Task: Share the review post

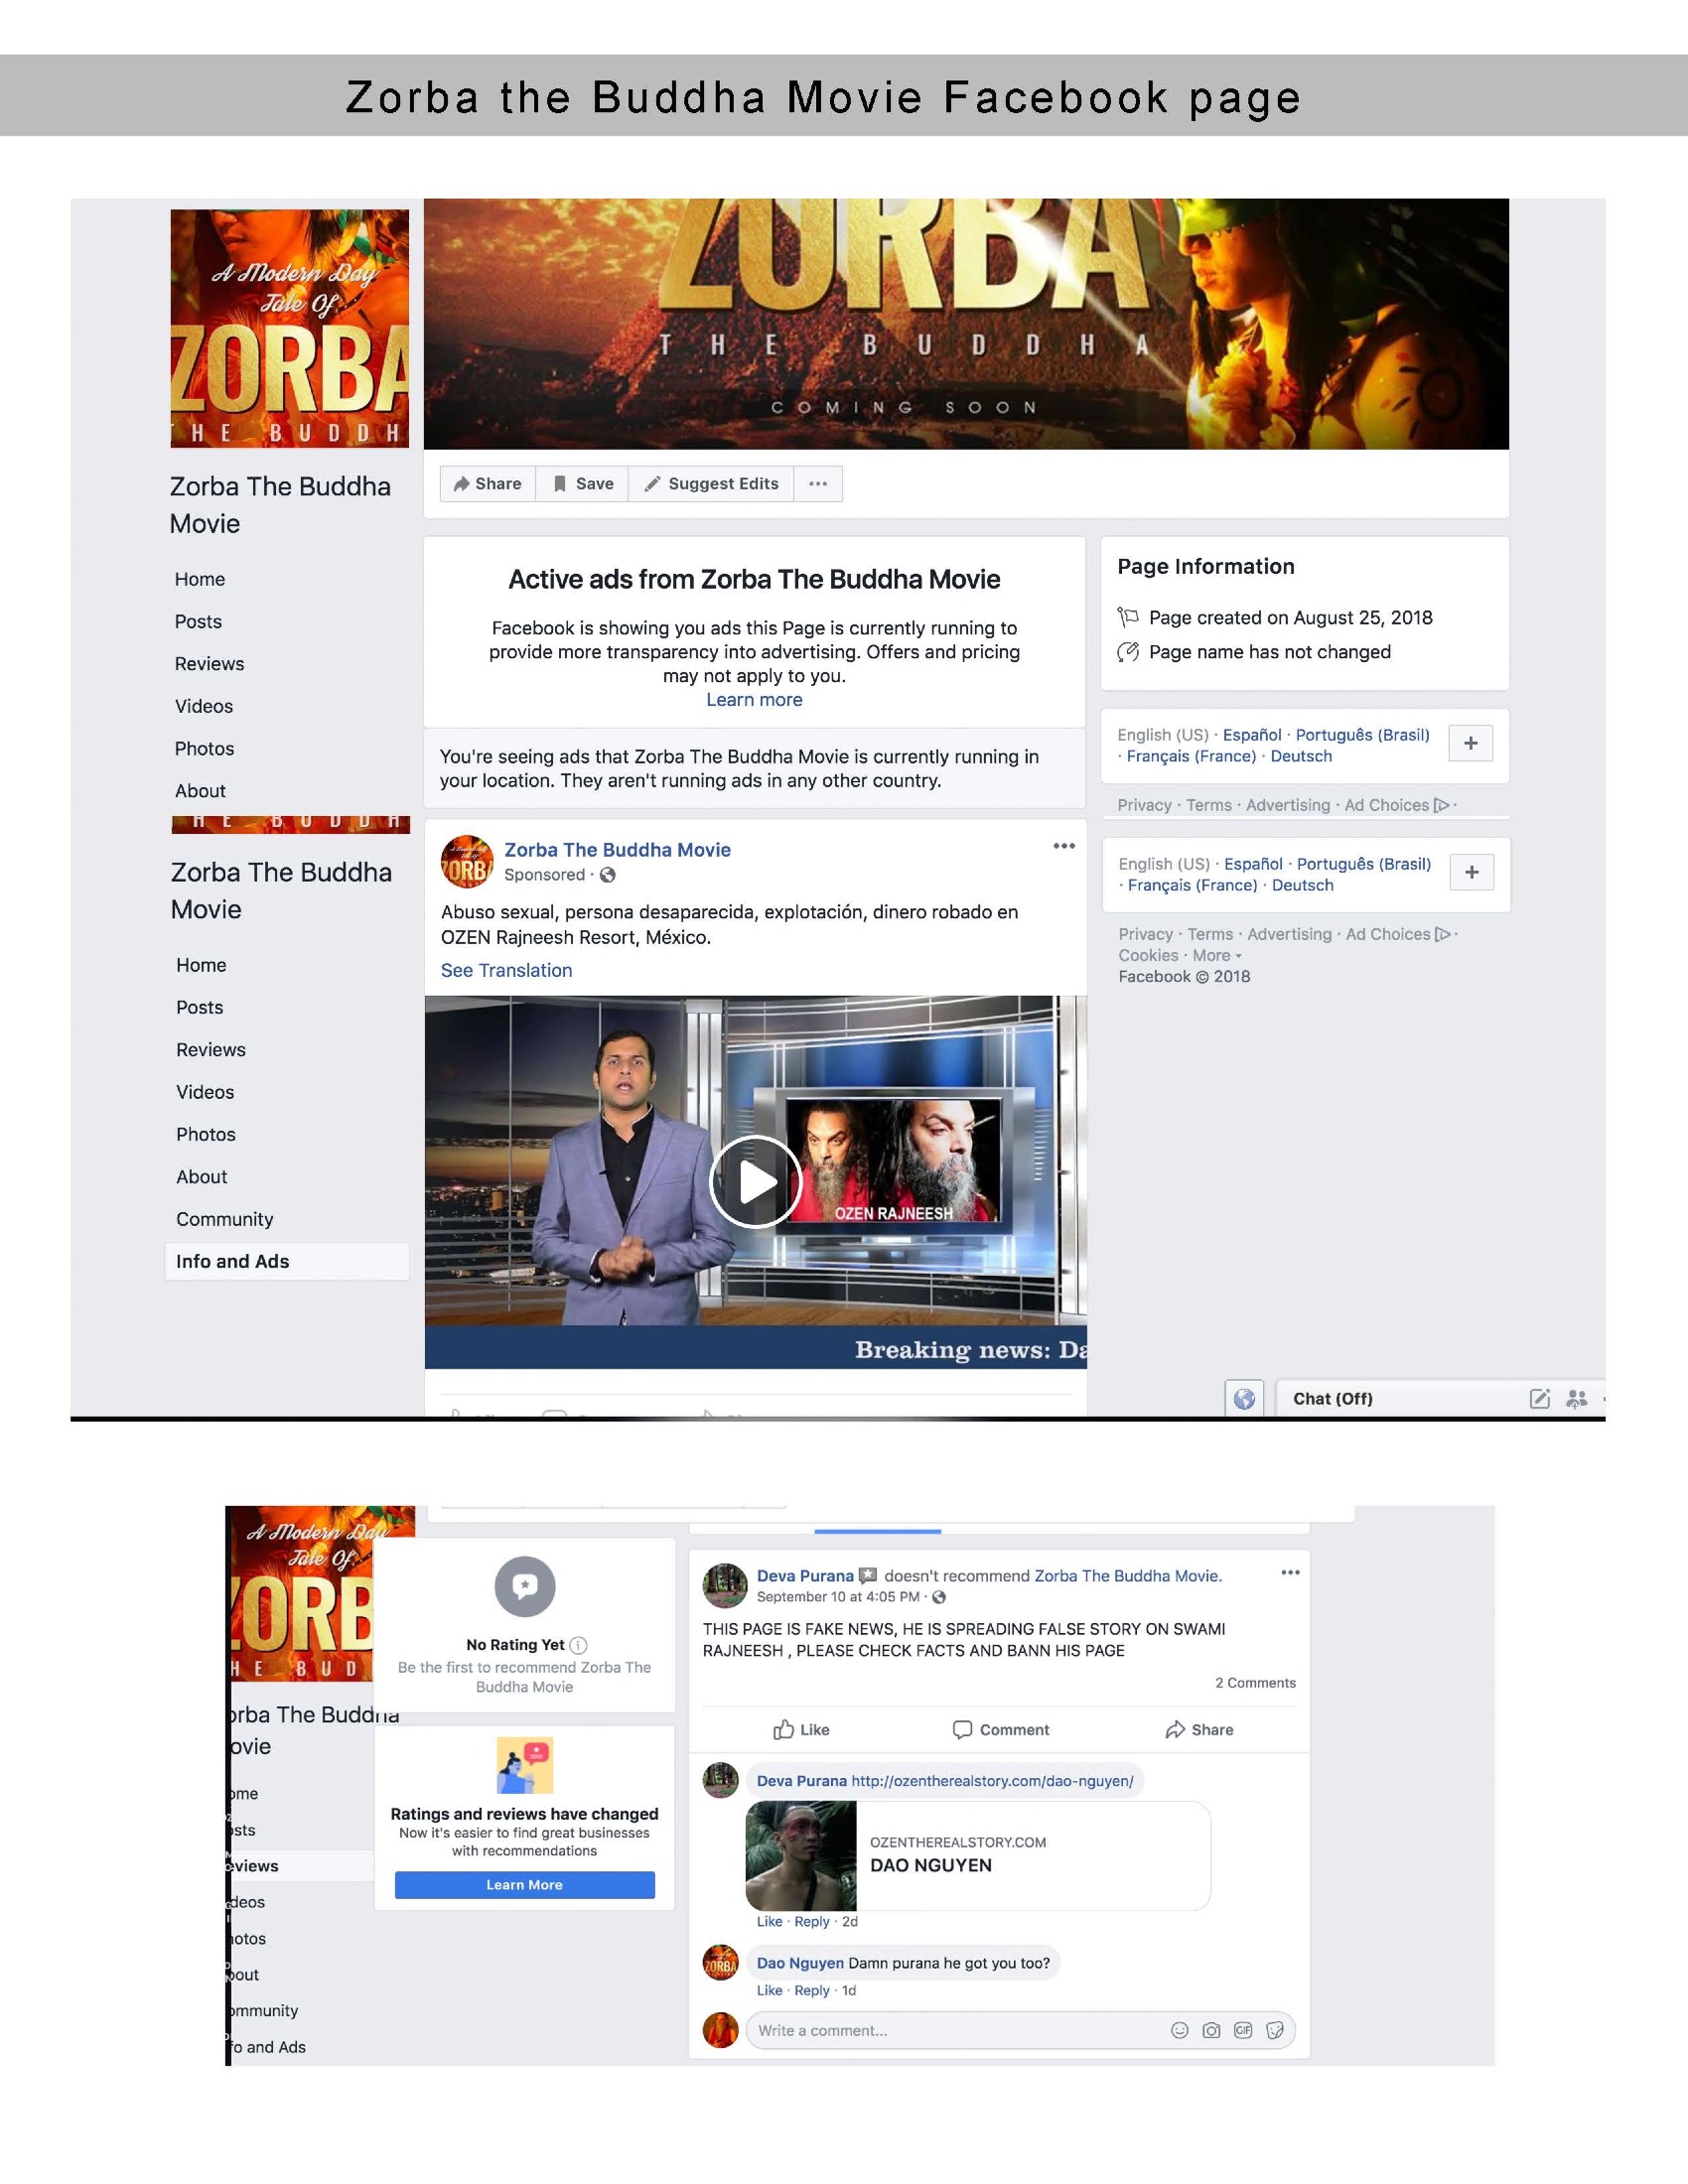Action: point(1199,1730)
